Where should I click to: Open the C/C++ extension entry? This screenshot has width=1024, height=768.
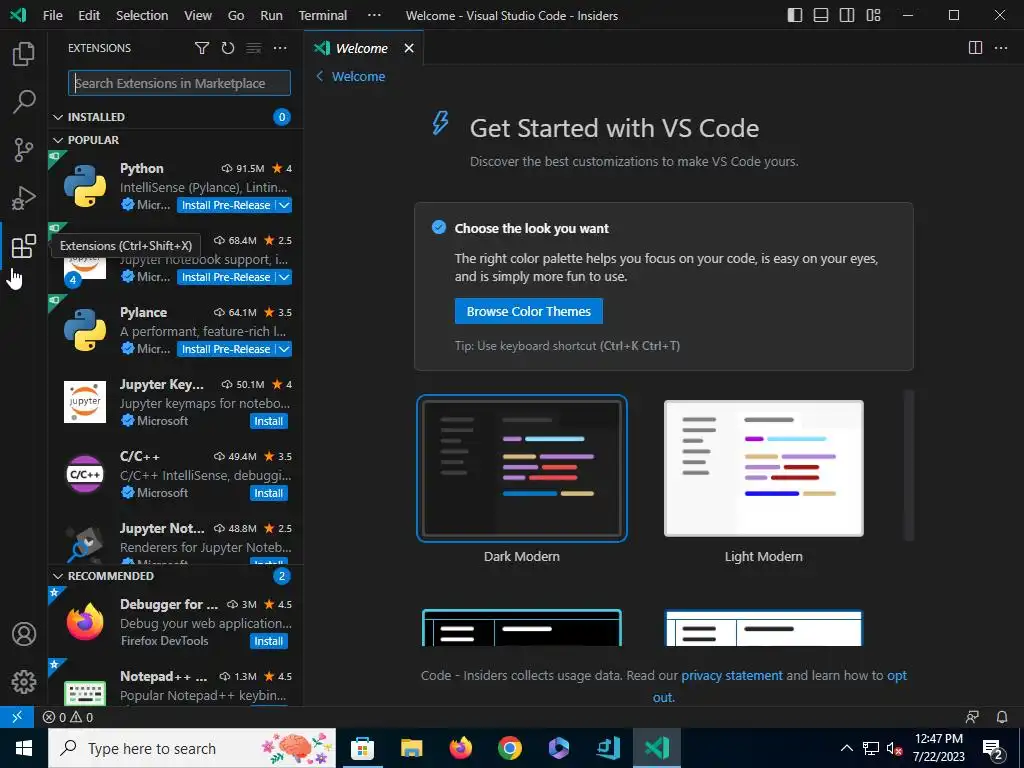coord(176,475)
